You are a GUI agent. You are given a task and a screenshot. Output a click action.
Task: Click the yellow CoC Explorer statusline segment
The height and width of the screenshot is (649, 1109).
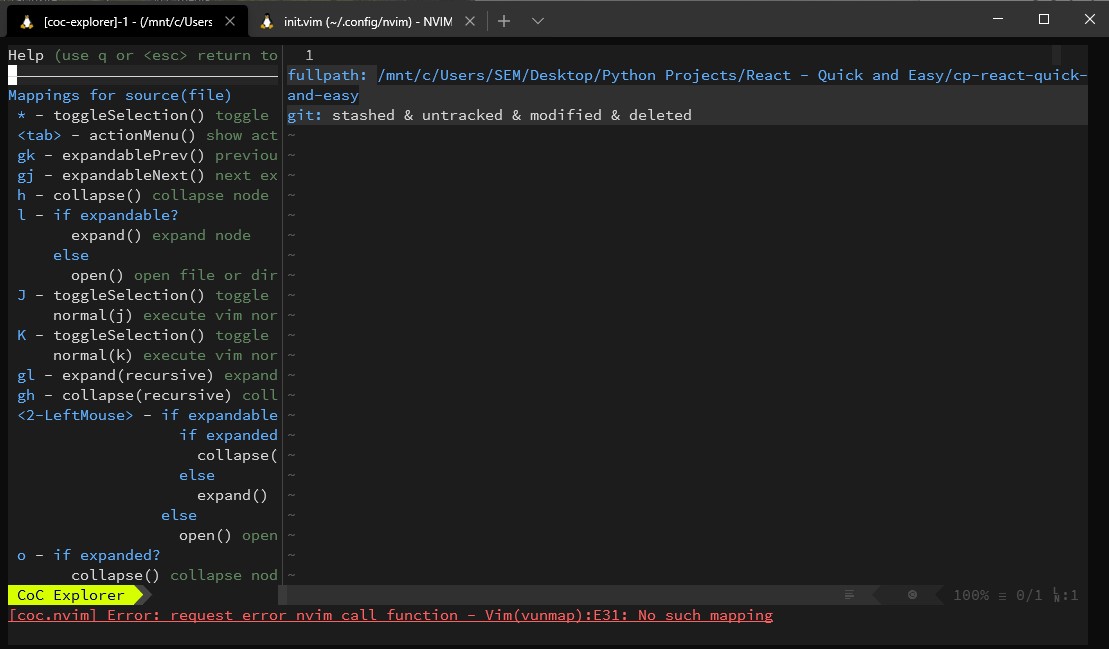[x=70, y=595]
